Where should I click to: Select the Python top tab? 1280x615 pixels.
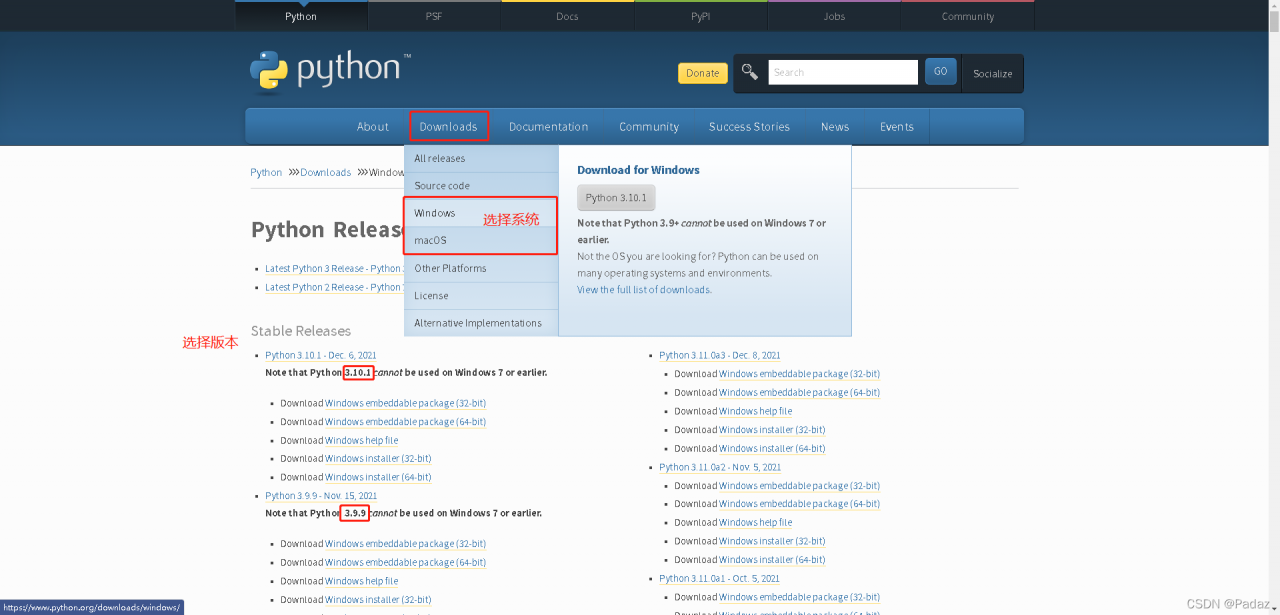tap(301, 16)
